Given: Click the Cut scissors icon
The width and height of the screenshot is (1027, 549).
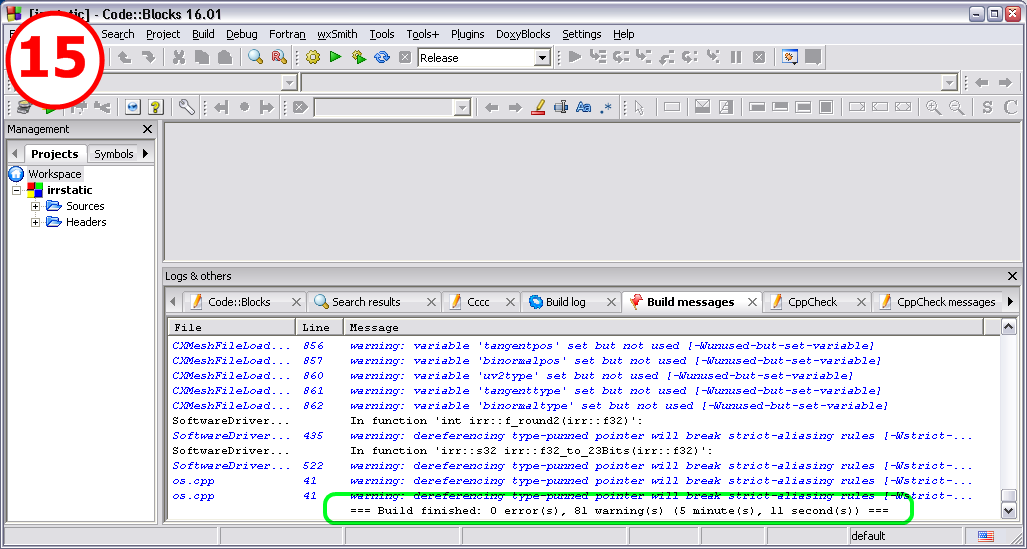Looking at the screenshot, I should click(x=179, y=58).
